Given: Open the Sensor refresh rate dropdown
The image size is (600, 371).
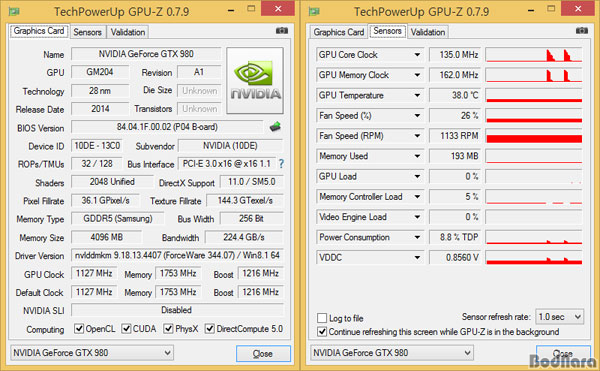Looking at the screenshot, I should pyautogui.click(x=560, y=317).
